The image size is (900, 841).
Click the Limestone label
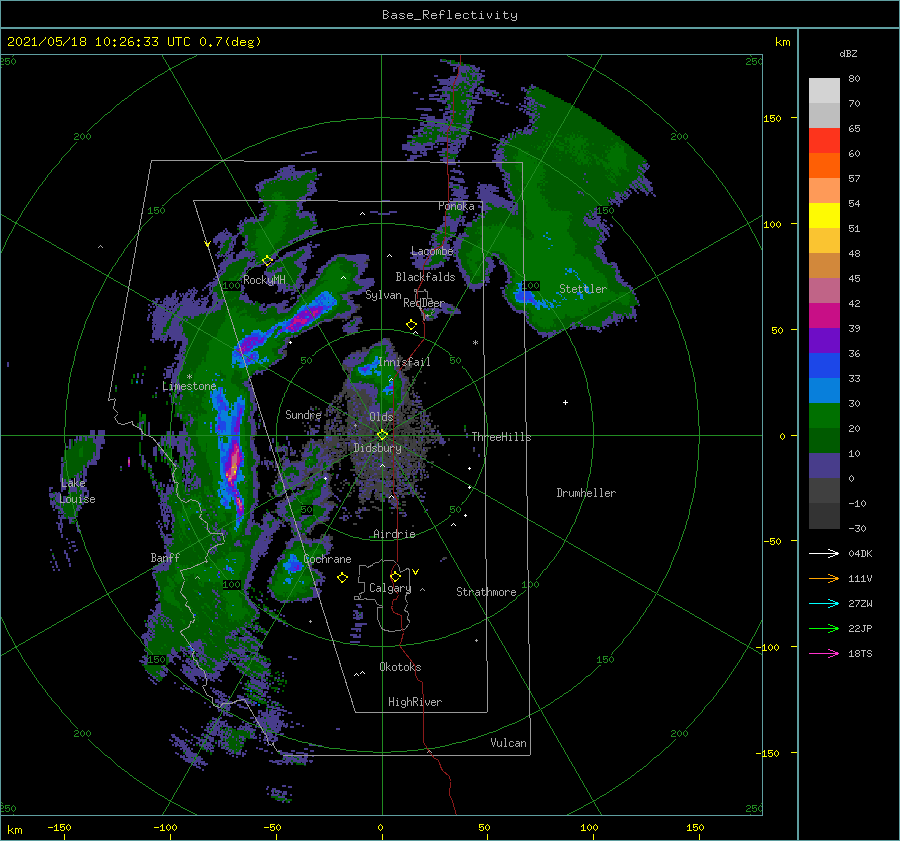(189, 386)
